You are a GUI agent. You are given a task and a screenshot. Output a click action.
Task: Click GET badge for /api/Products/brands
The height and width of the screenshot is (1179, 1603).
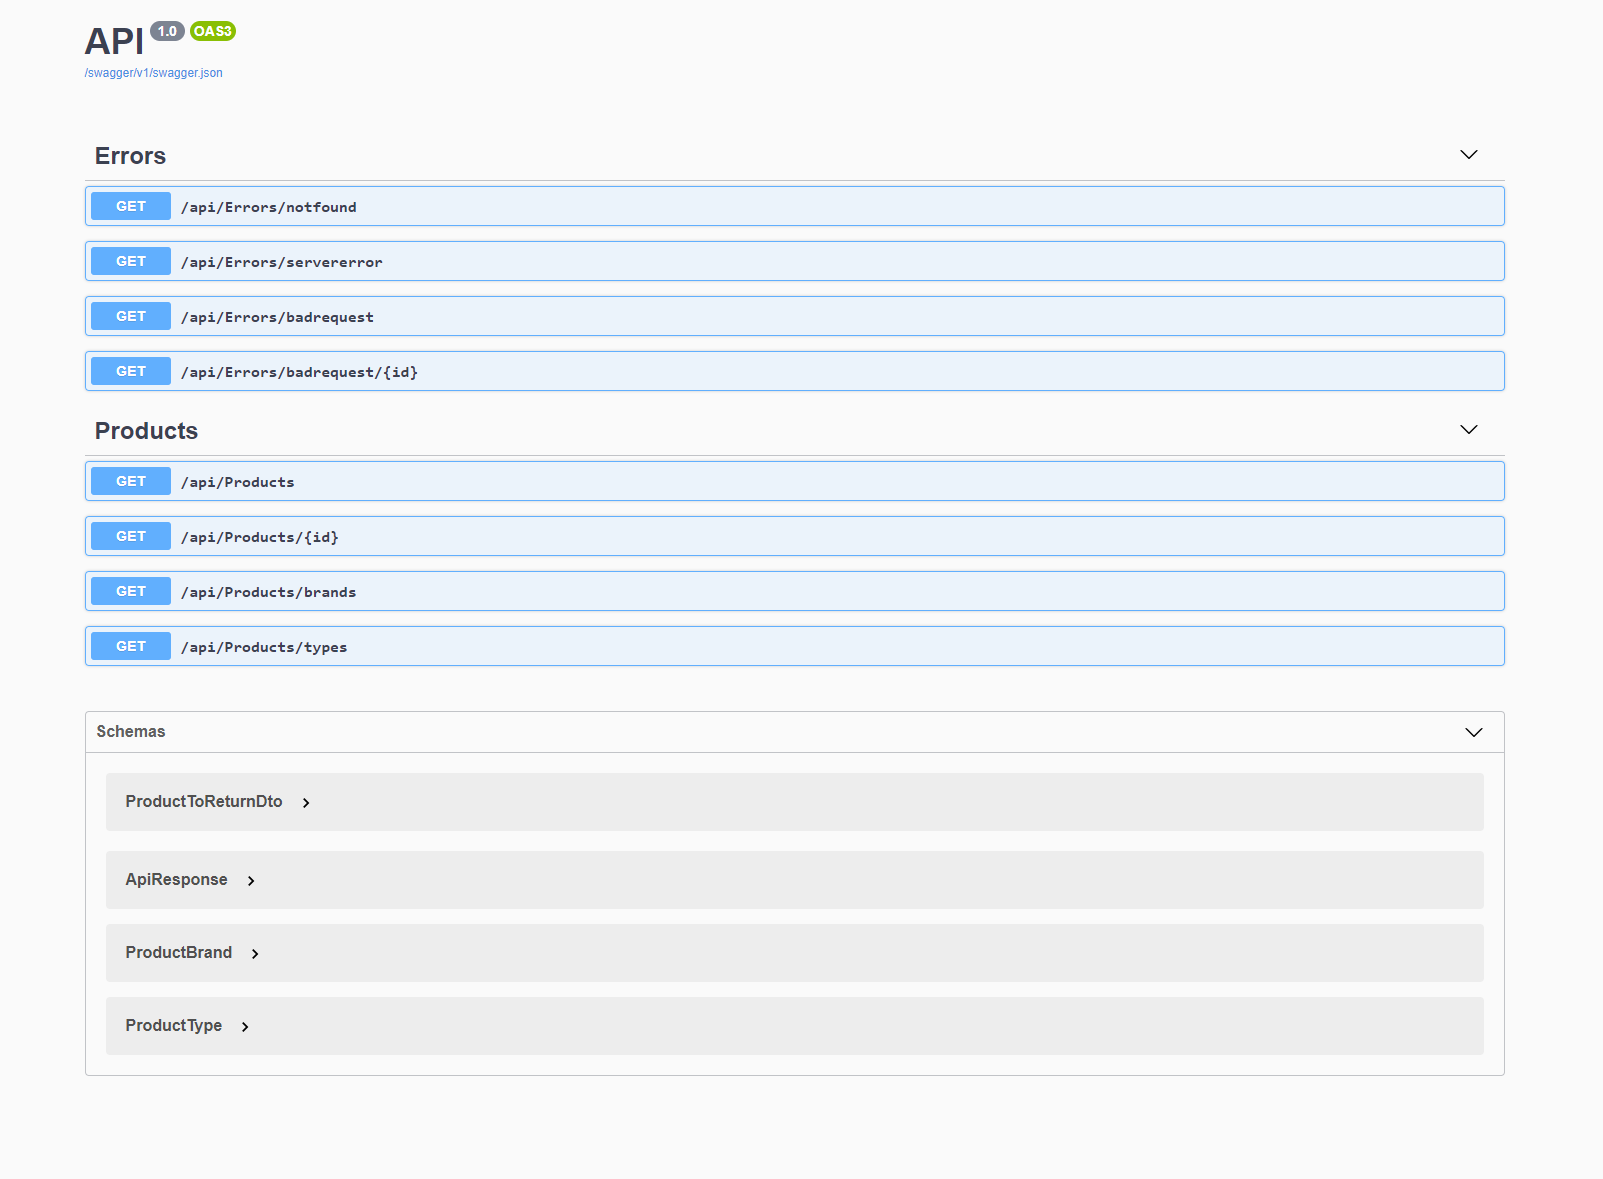(x=131, y=591)
